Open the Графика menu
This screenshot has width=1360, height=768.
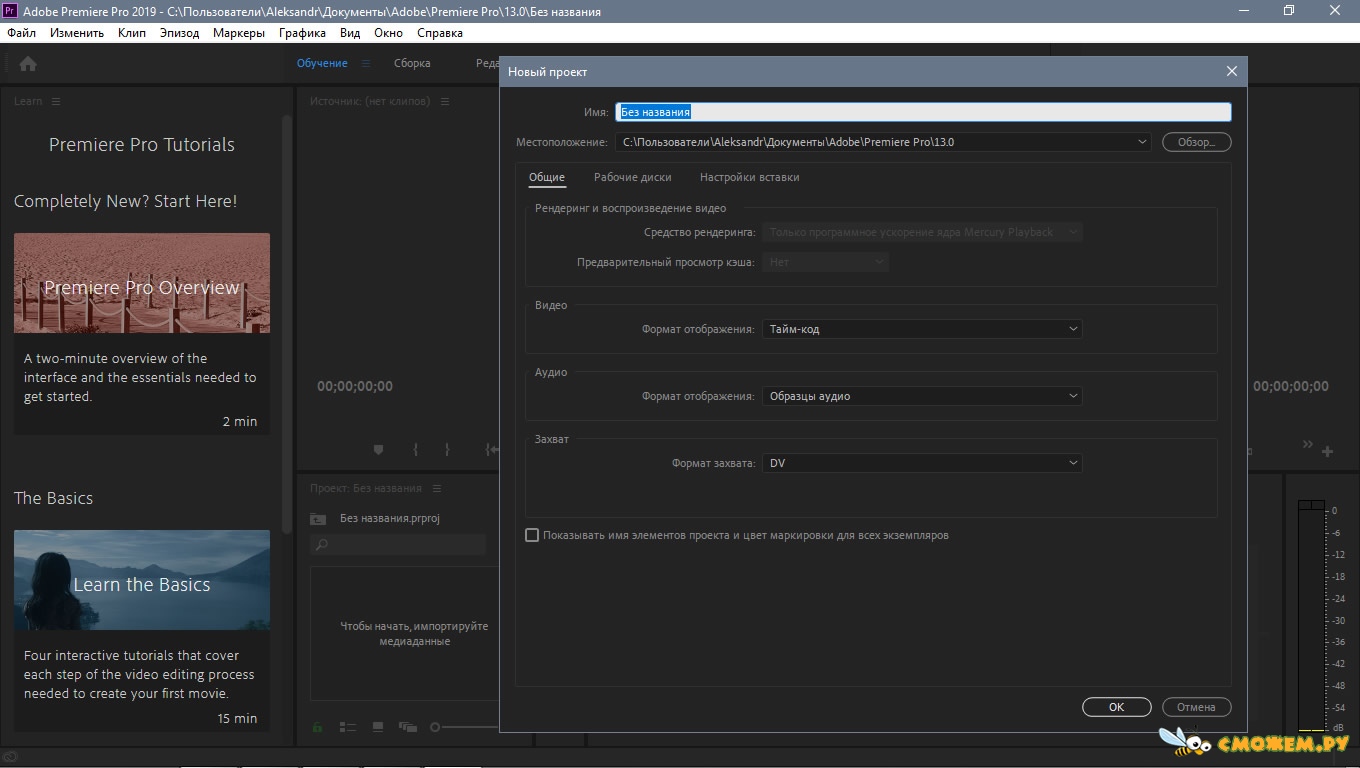click(302, 33)
